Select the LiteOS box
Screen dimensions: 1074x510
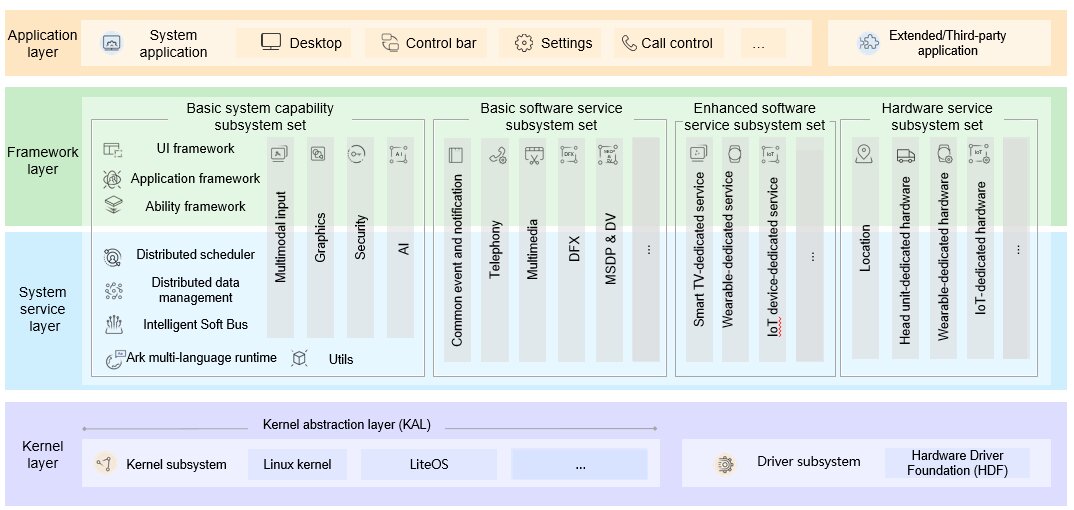coord(429,465)
